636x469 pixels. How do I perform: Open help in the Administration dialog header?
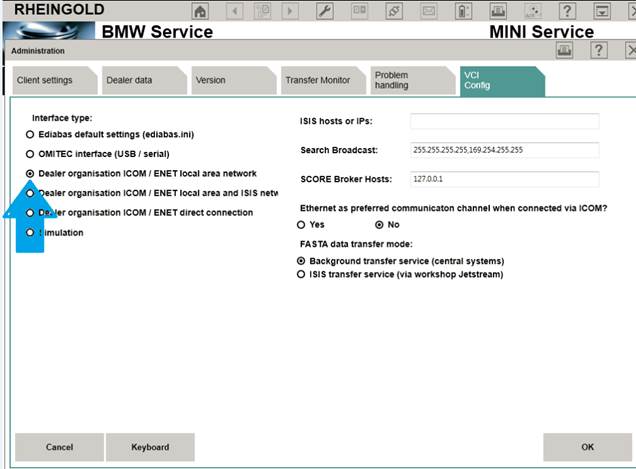[599, 51]
